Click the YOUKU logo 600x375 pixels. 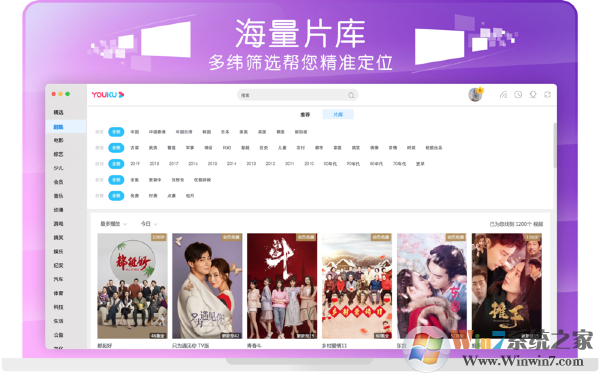pos(108,95)
